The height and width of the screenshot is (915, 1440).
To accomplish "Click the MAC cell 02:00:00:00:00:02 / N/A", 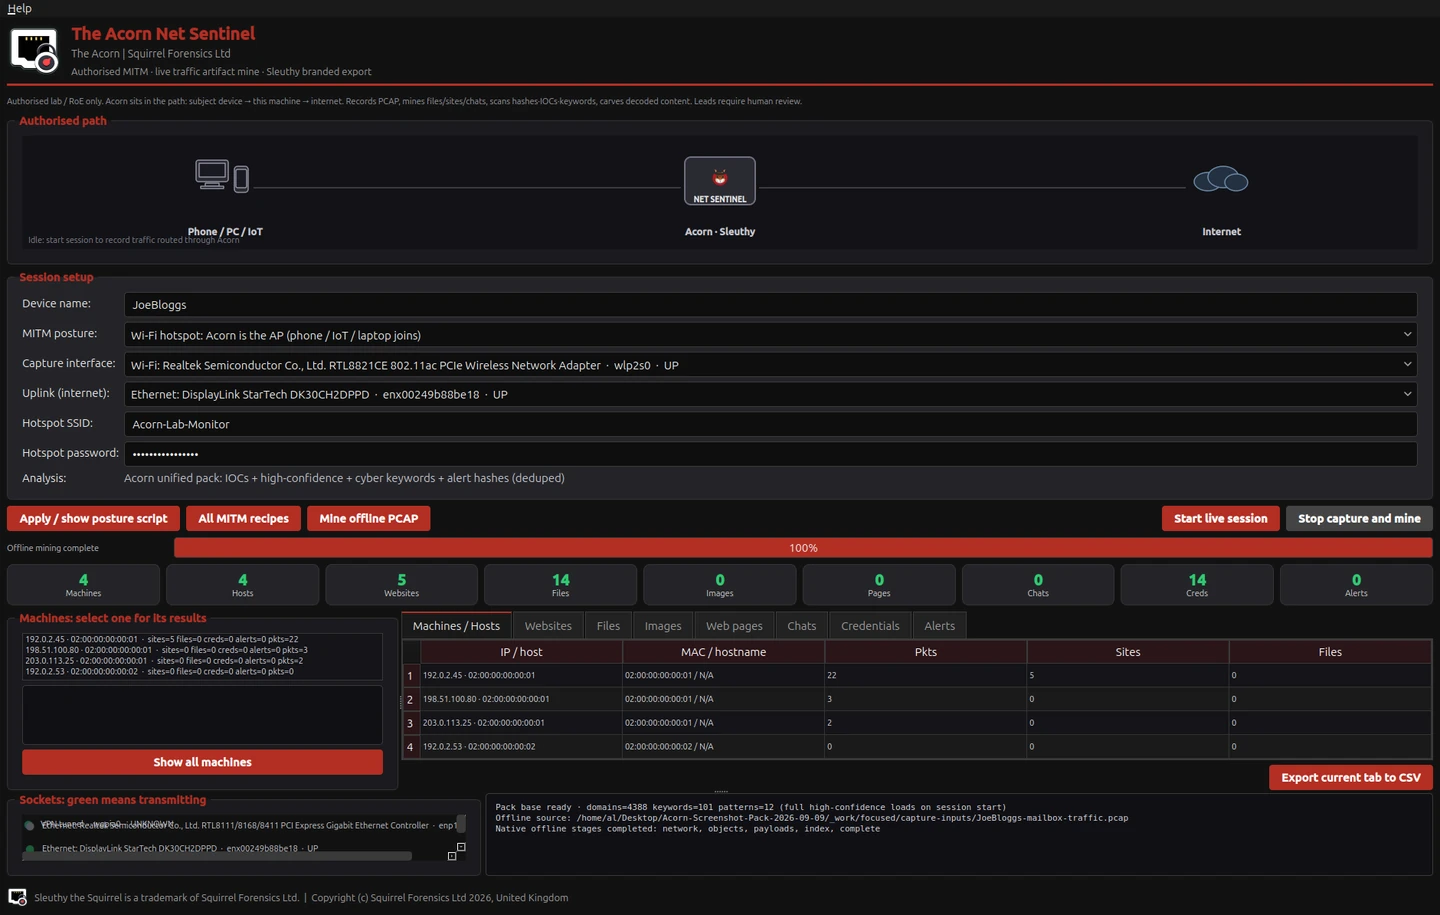I will [723, 746].
